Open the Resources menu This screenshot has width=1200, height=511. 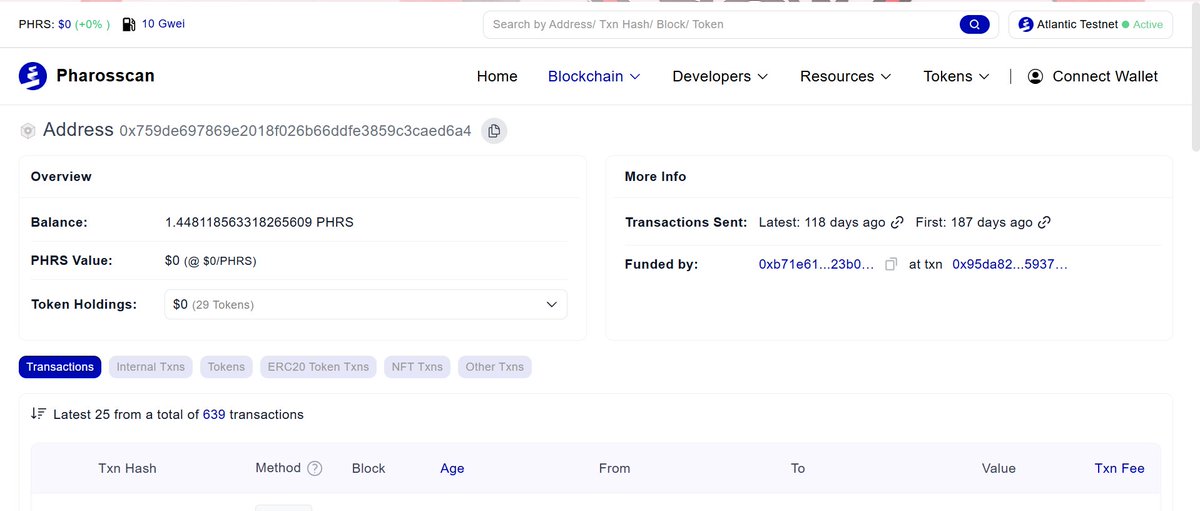846,76
